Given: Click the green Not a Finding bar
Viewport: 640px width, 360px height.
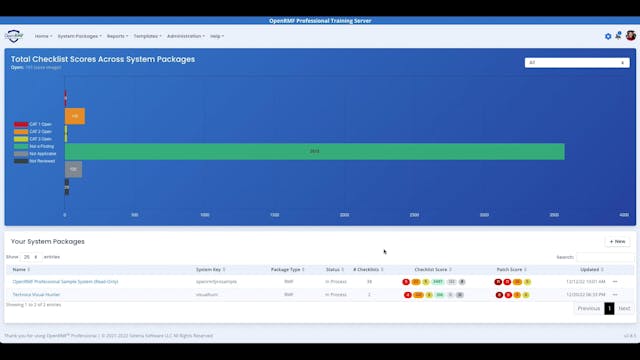Looking at the screenshot, I should coord(315,151).
